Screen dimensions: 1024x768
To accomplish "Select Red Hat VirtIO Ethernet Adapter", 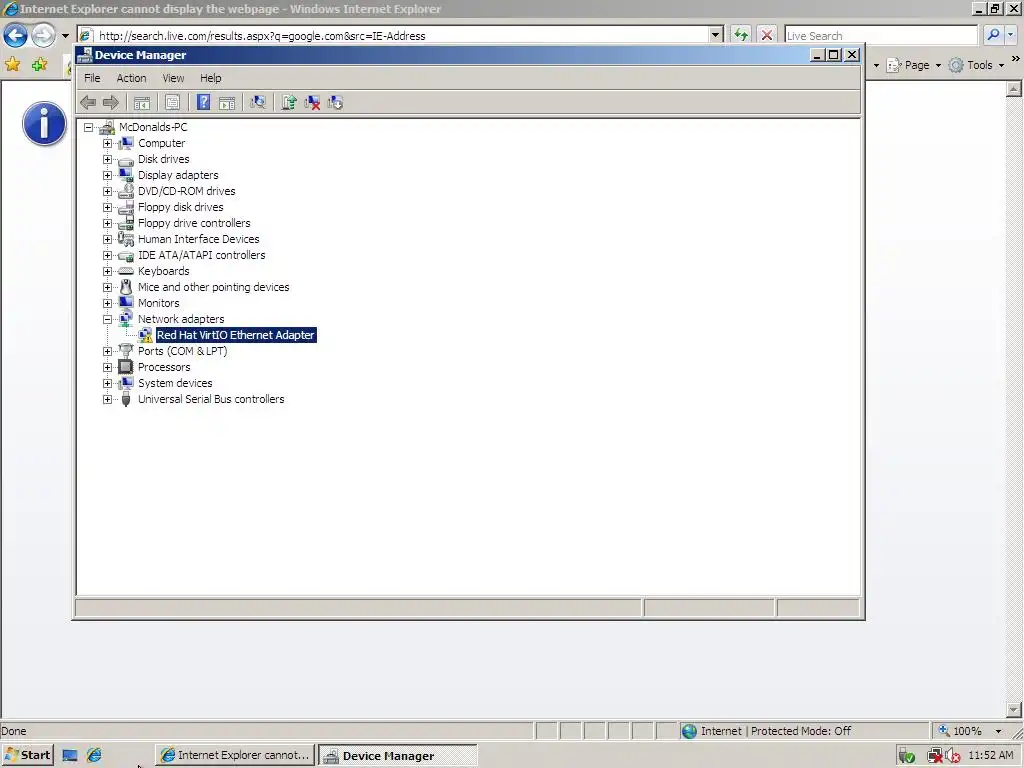I will (x=236, y=335).
